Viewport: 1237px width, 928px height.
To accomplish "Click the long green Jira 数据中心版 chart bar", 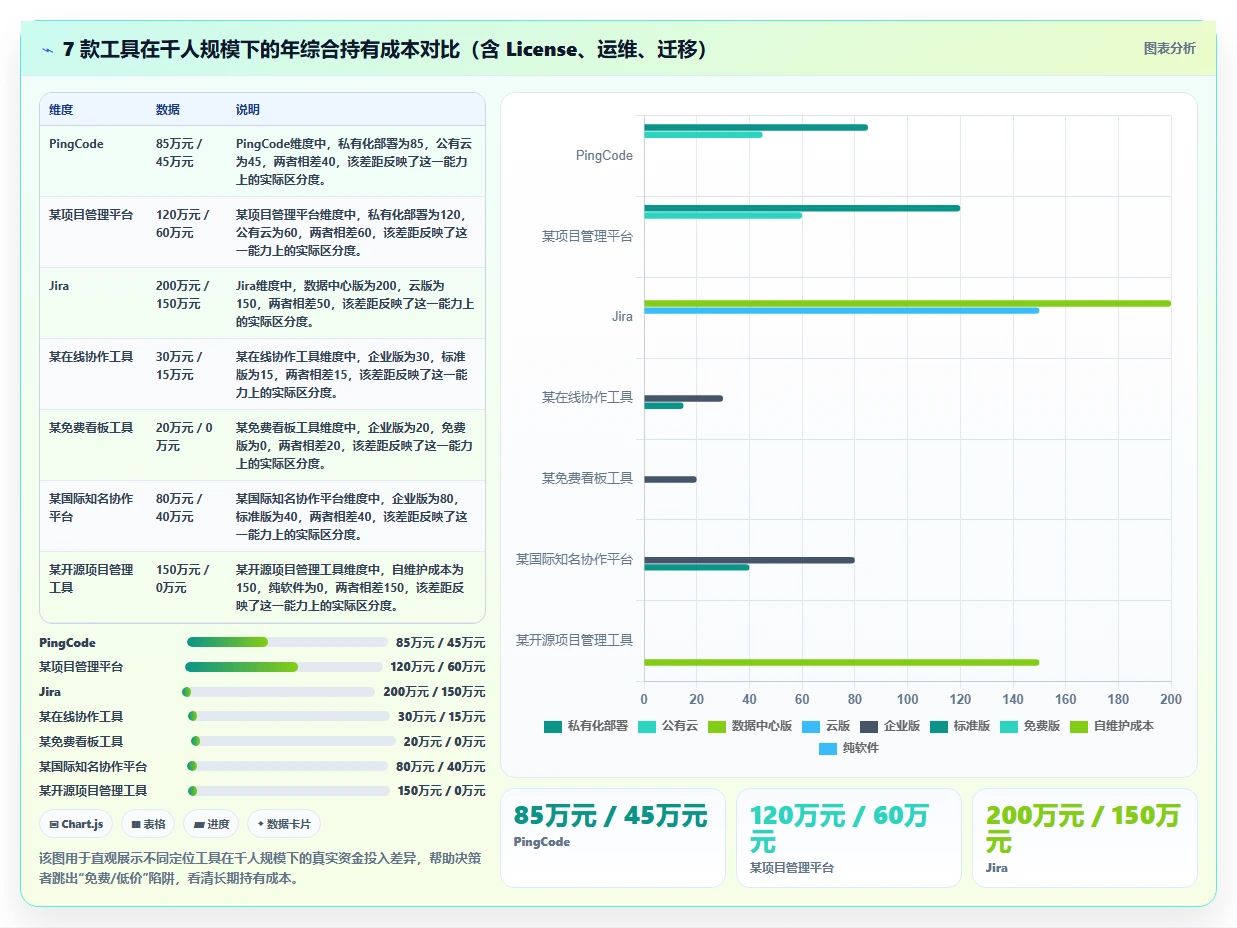I will point(907,303).
